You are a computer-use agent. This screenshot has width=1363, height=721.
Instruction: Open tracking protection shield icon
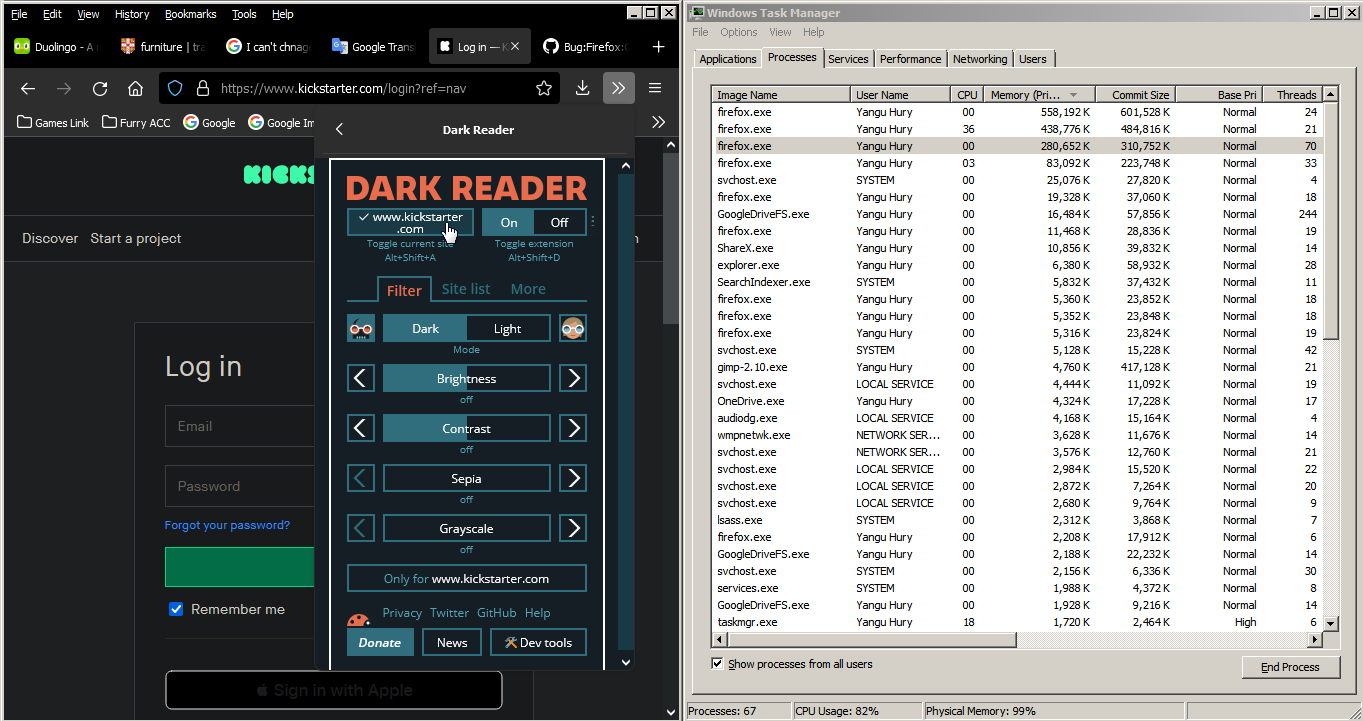[x=175, y=88]
